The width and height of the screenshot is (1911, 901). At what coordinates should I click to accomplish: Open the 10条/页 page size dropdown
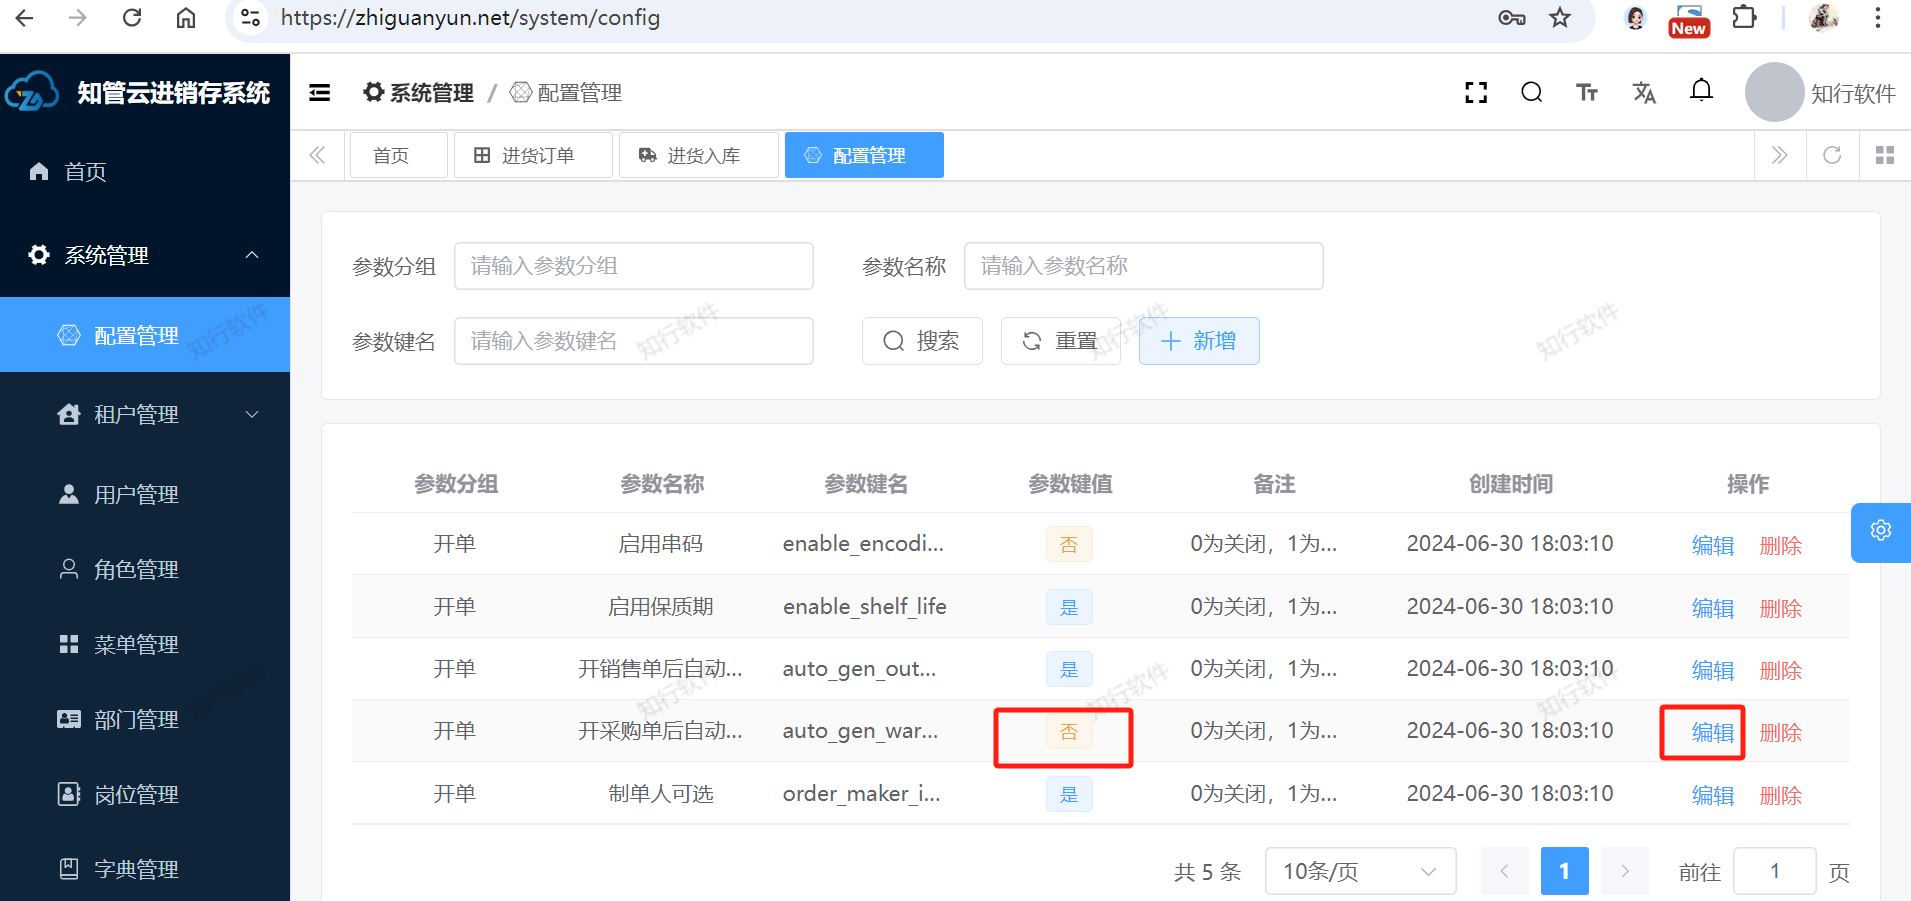[x=1359, y=871]
